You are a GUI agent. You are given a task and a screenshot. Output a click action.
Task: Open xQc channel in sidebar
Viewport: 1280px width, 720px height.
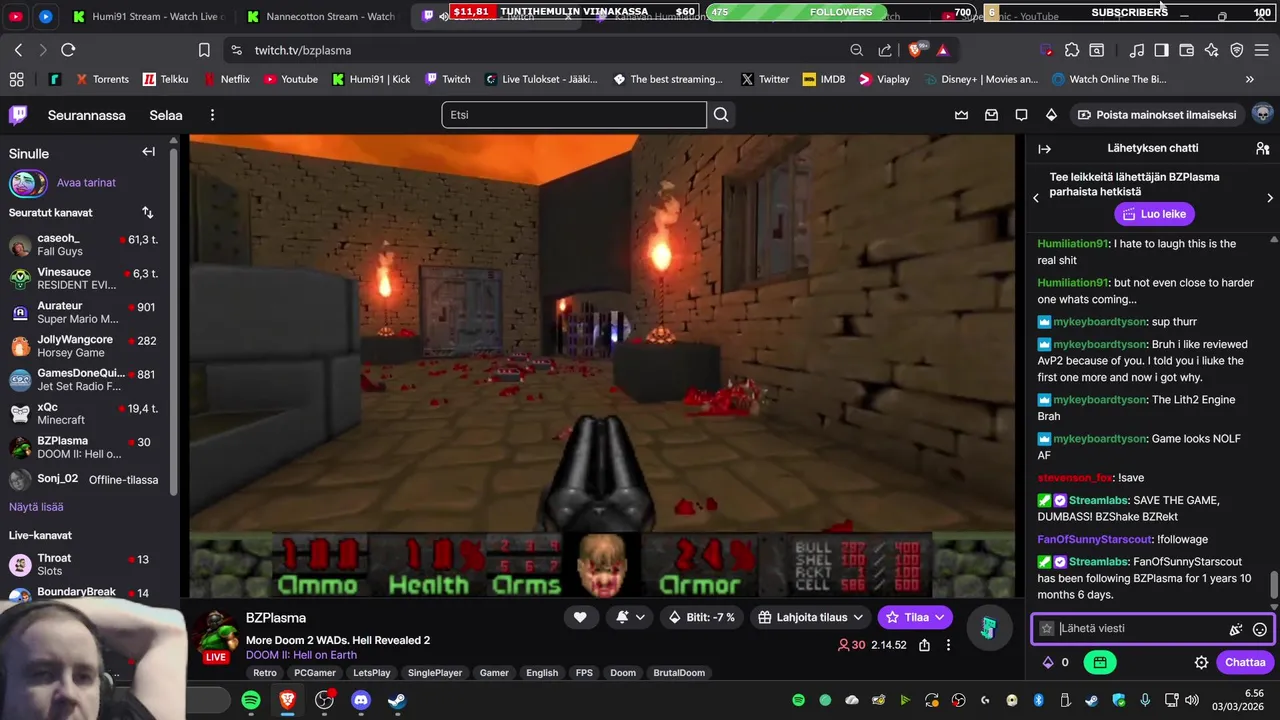[86, 414]
